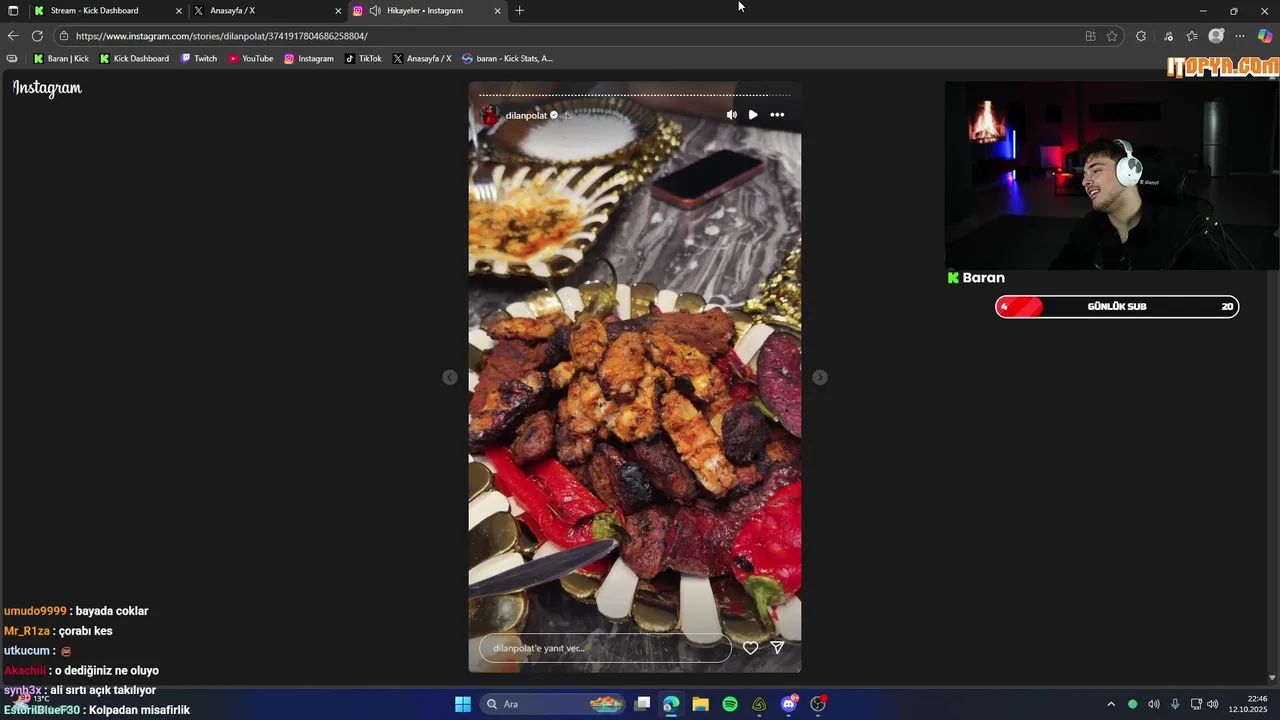The width and height of the screenshot is (1280, 720).
Task: Like the story with the heart icon
Action: coord(751,648)
